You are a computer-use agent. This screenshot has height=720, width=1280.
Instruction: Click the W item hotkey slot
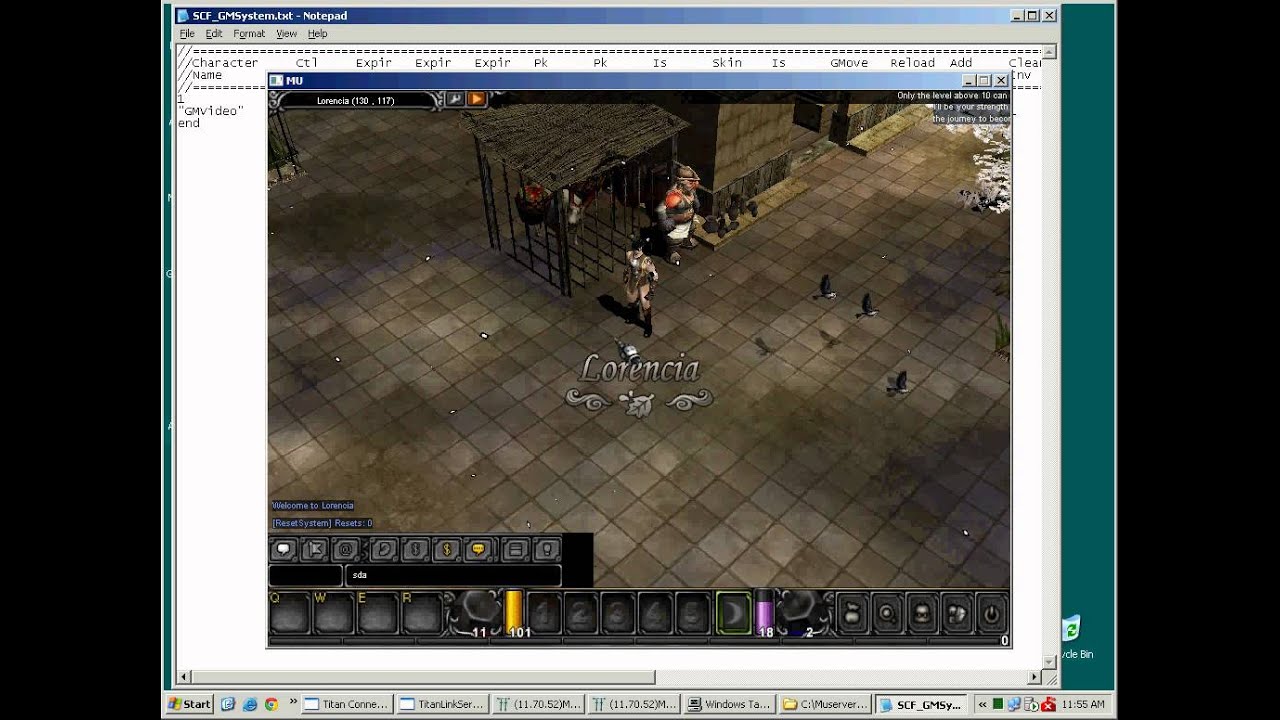(333, 613)
